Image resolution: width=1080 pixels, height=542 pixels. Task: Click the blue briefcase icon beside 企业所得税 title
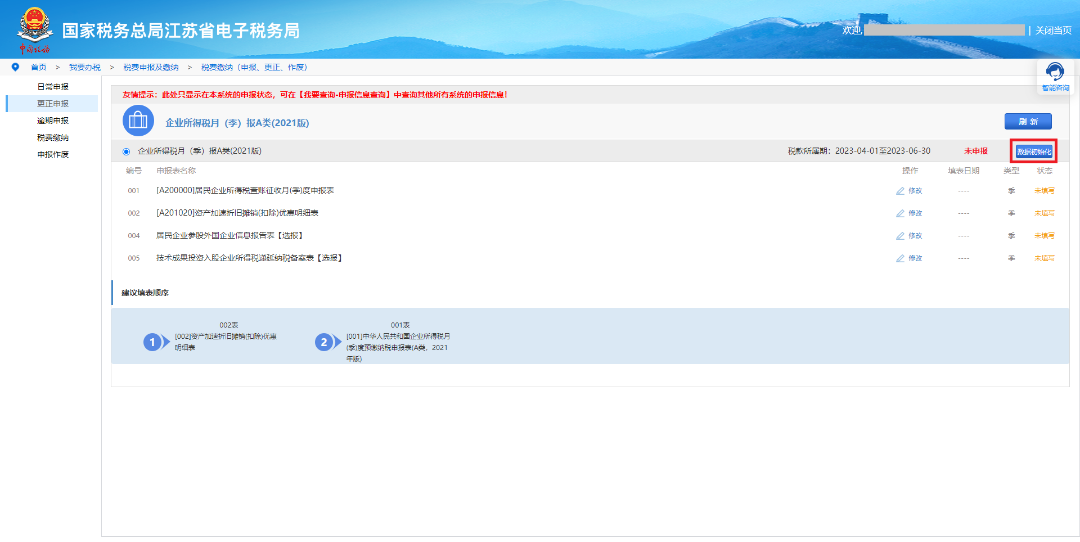click(138, 121)
